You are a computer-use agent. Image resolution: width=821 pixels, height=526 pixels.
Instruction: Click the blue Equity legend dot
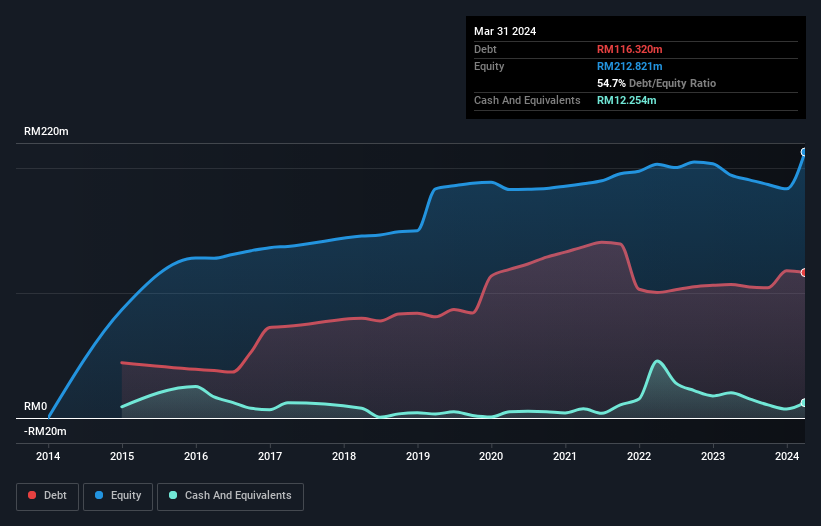(x=99, y=495)
